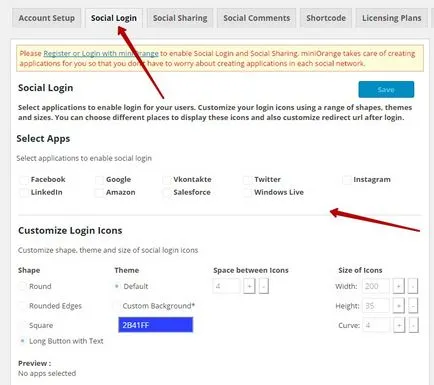Click the Height input field
The width and height of the screenshot is (434, 385).
[x=376, y=306]
